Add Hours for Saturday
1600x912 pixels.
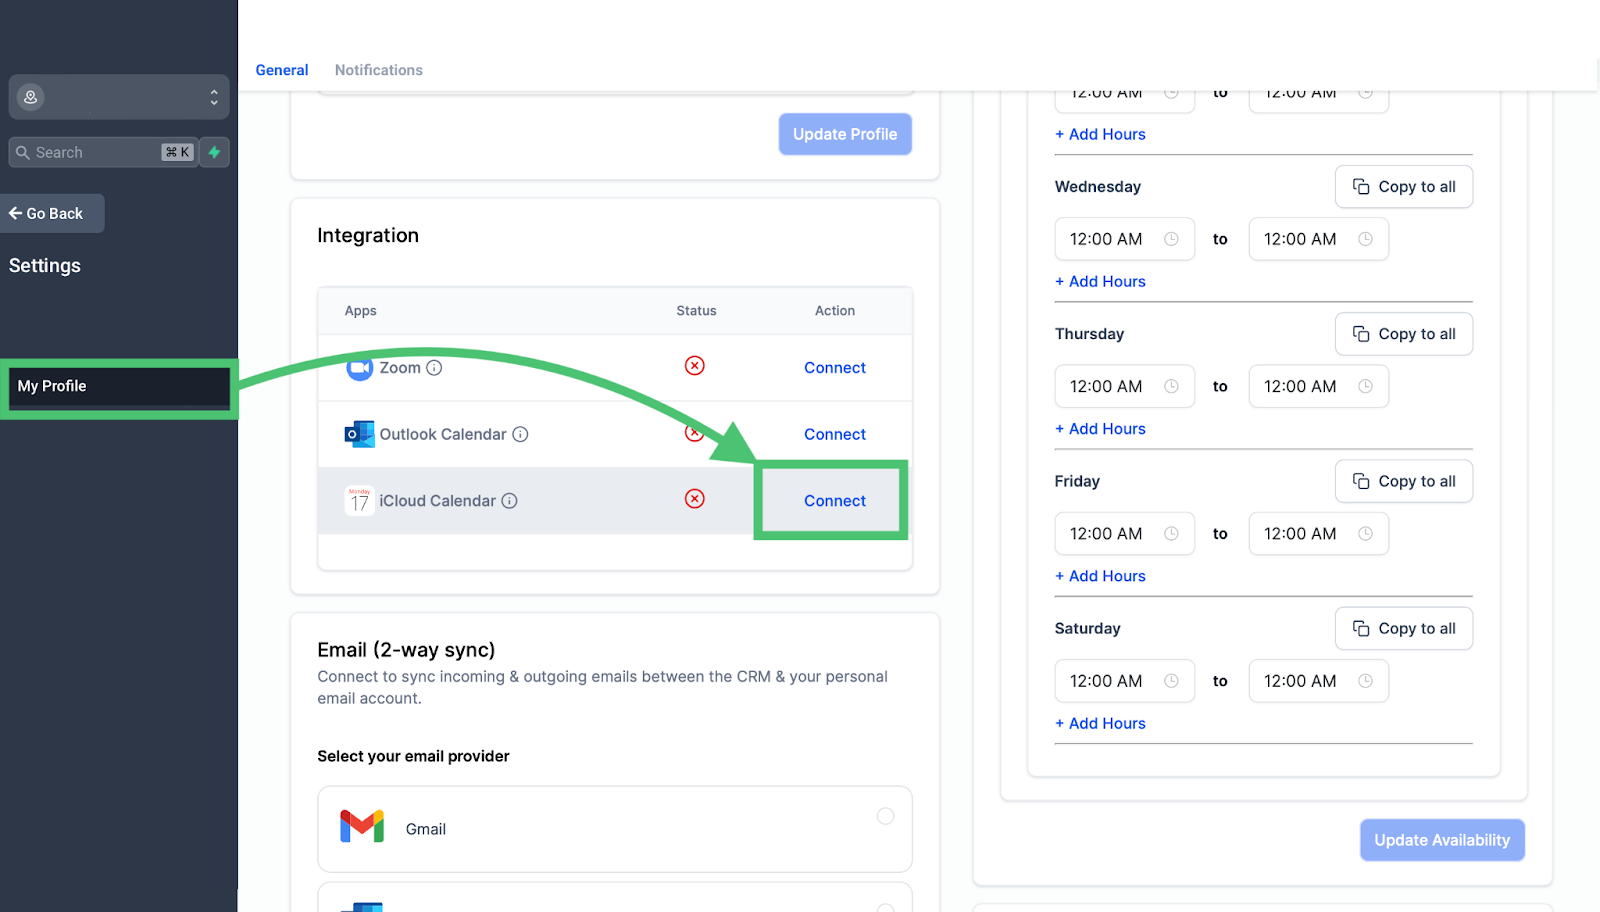[1100, 723]
